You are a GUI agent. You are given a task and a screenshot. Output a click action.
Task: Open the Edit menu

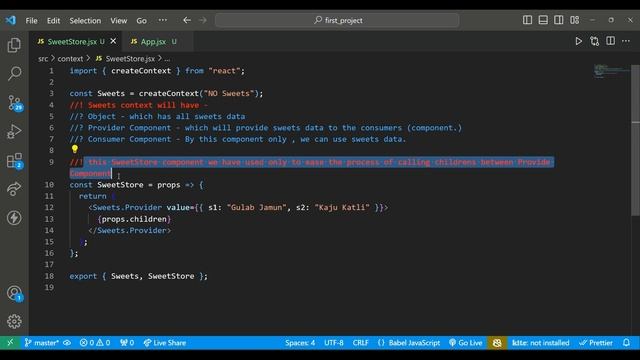(x=53, y=20)
